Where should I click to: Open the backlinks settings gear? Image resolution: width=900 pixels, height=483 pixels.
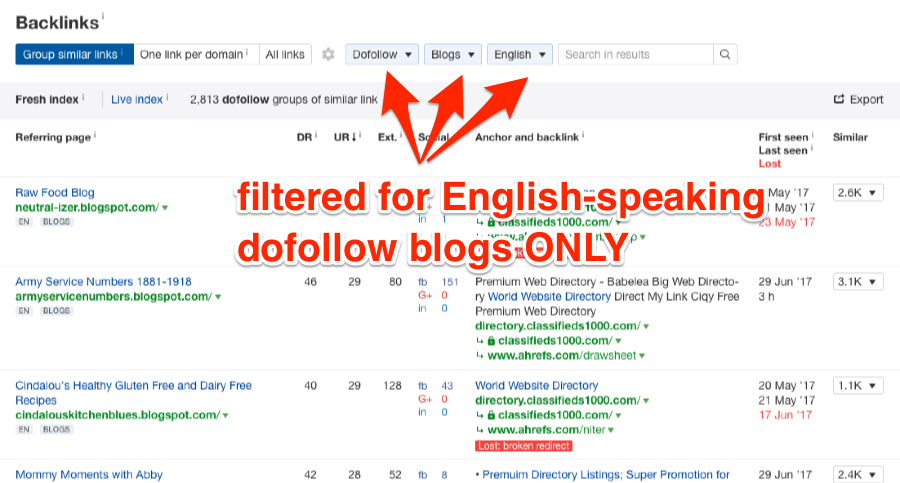click(x=328, y=55)
